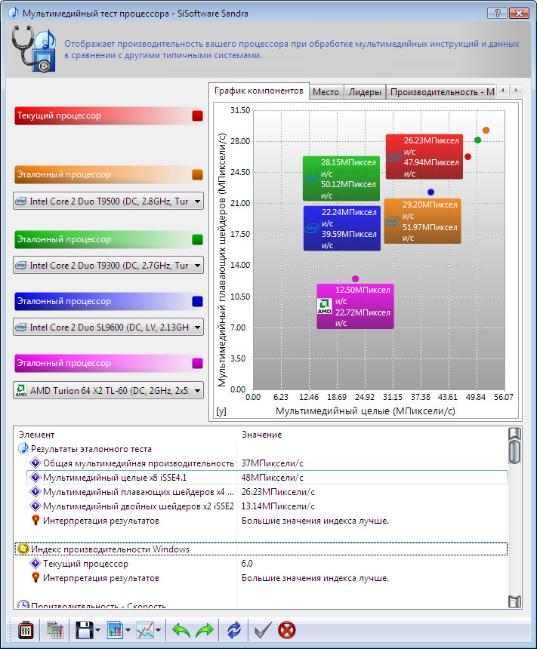Click the orange 29.20МПиксел chart label
Screen dimensions: 537x649
click(x=422, y=221)
